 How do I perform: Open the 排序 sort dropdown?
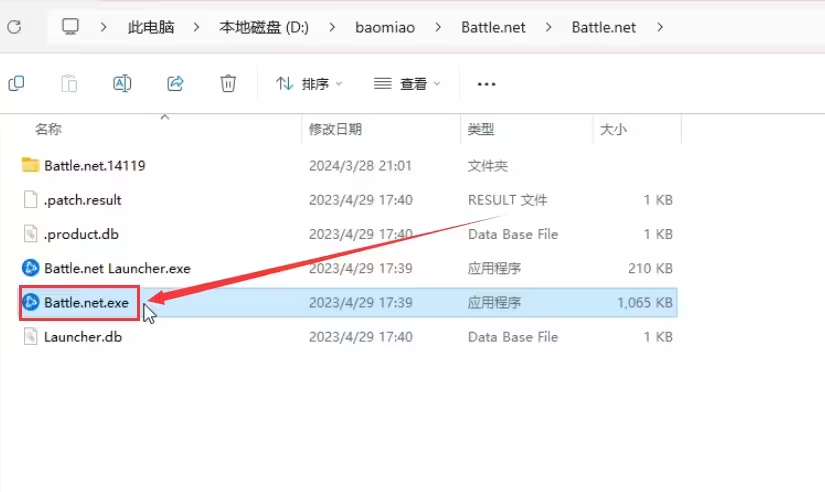(309, 84)
